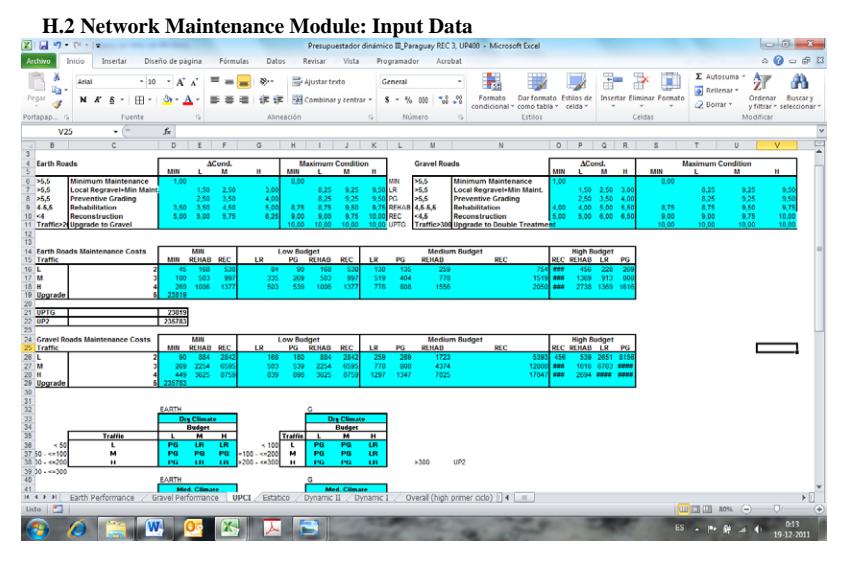Click the Ordenar y filtrar button

click(762, 91)
